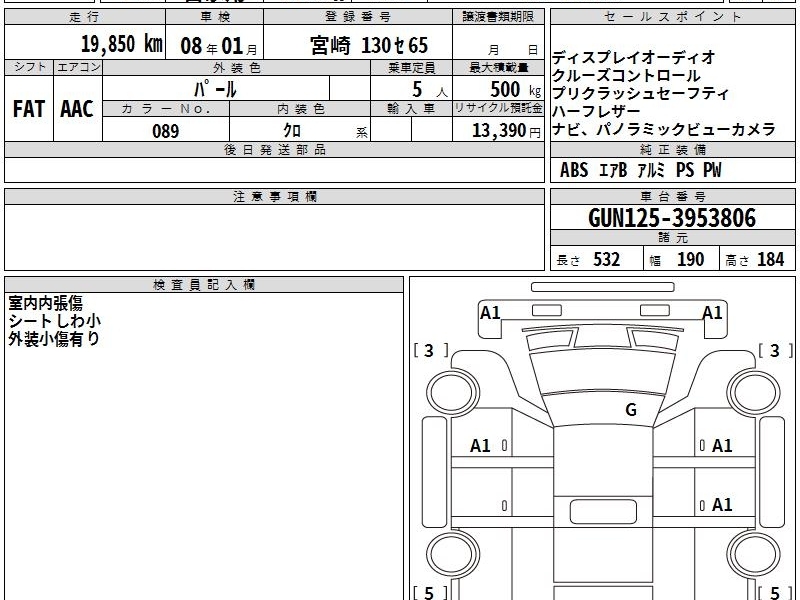Image resolution: width=800 pixels, height=600 pixels.
Task: Select the AAC air conditioner value
Action: 77,109
